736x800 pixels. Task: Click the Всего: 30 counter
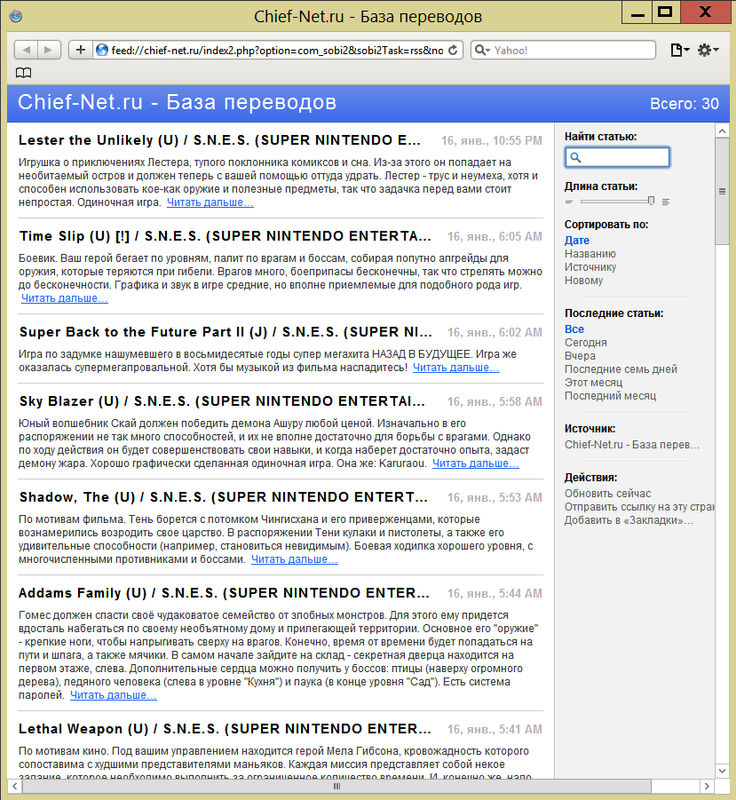pyautogui.click(x=684, y=104)
